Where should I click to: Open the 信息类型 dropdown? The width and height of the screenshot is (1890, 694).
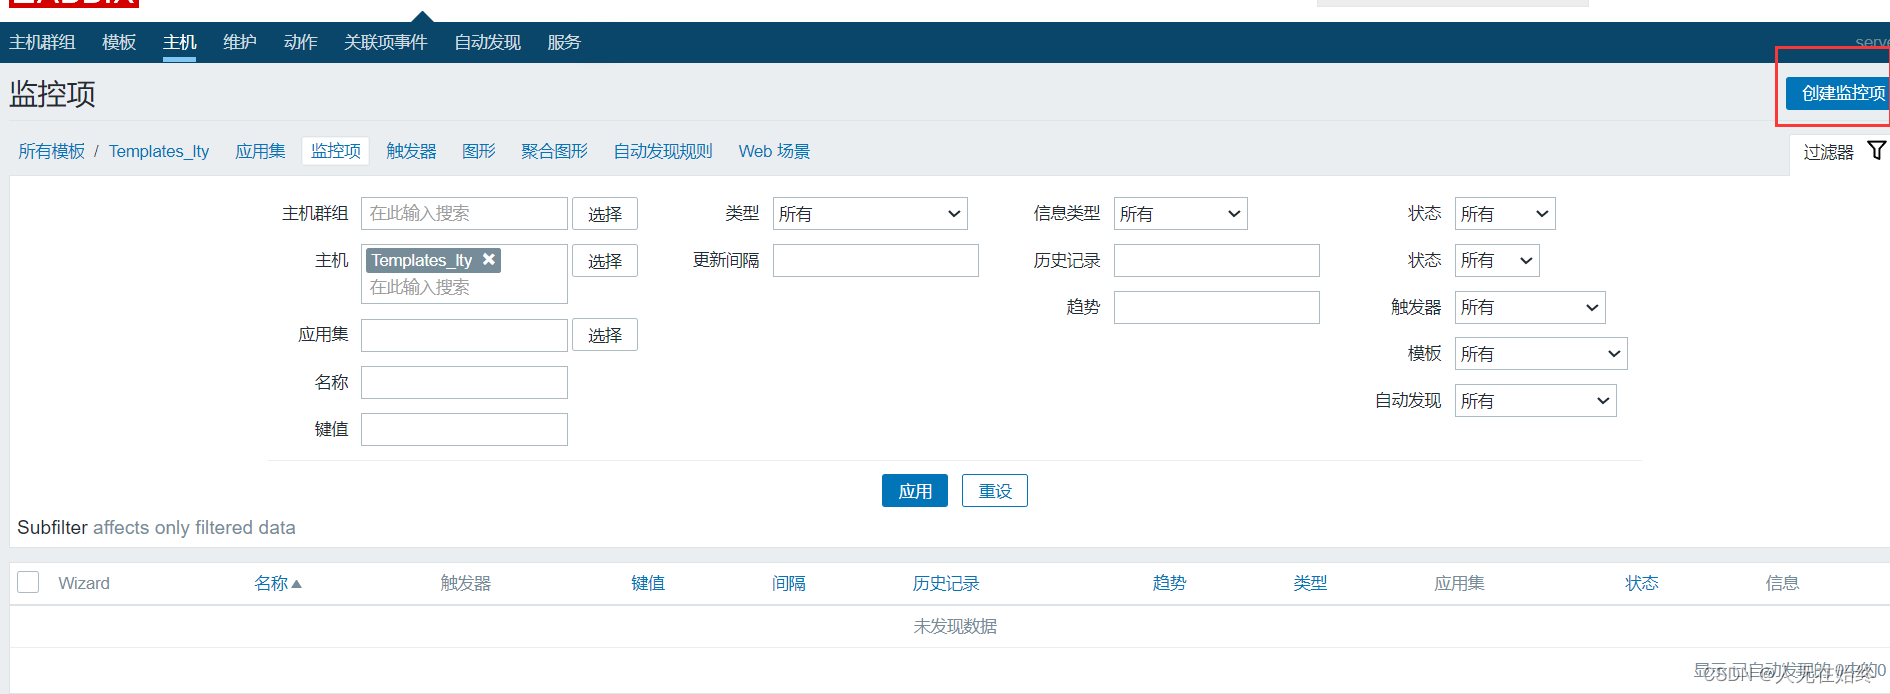click(1180, 213)
